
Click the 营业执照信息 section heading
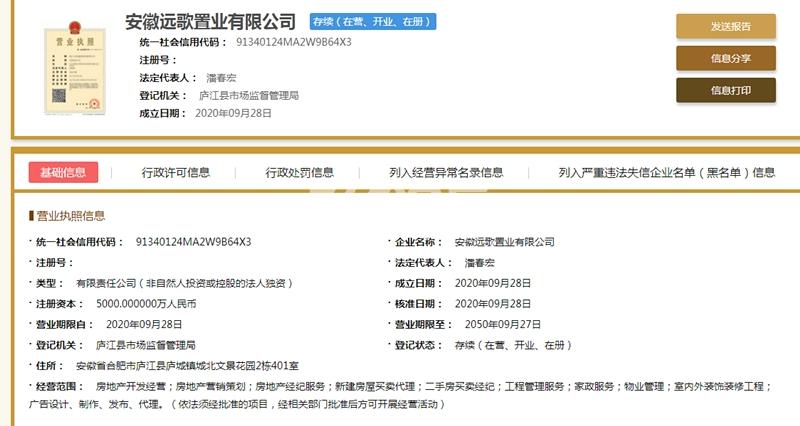[71, 216]
